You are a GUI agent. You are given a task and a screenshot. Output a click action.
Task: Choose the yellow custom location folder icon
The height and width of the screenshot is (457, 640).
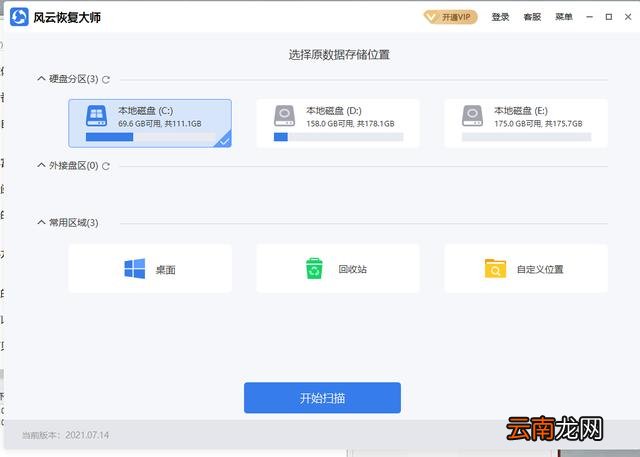click(x=495, y=269)
